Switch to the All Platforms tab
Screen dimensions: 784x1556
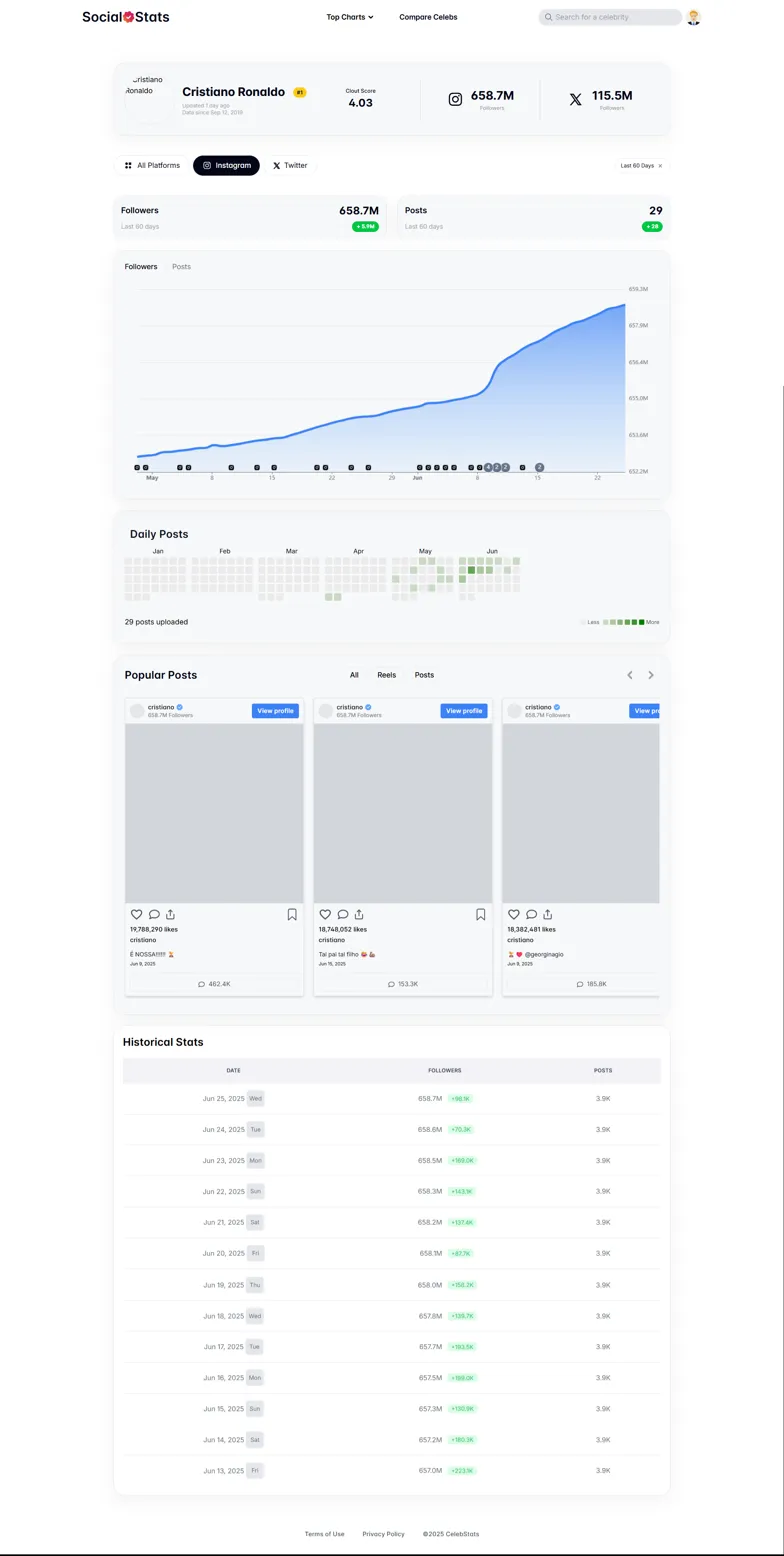[x=152, y=165]
